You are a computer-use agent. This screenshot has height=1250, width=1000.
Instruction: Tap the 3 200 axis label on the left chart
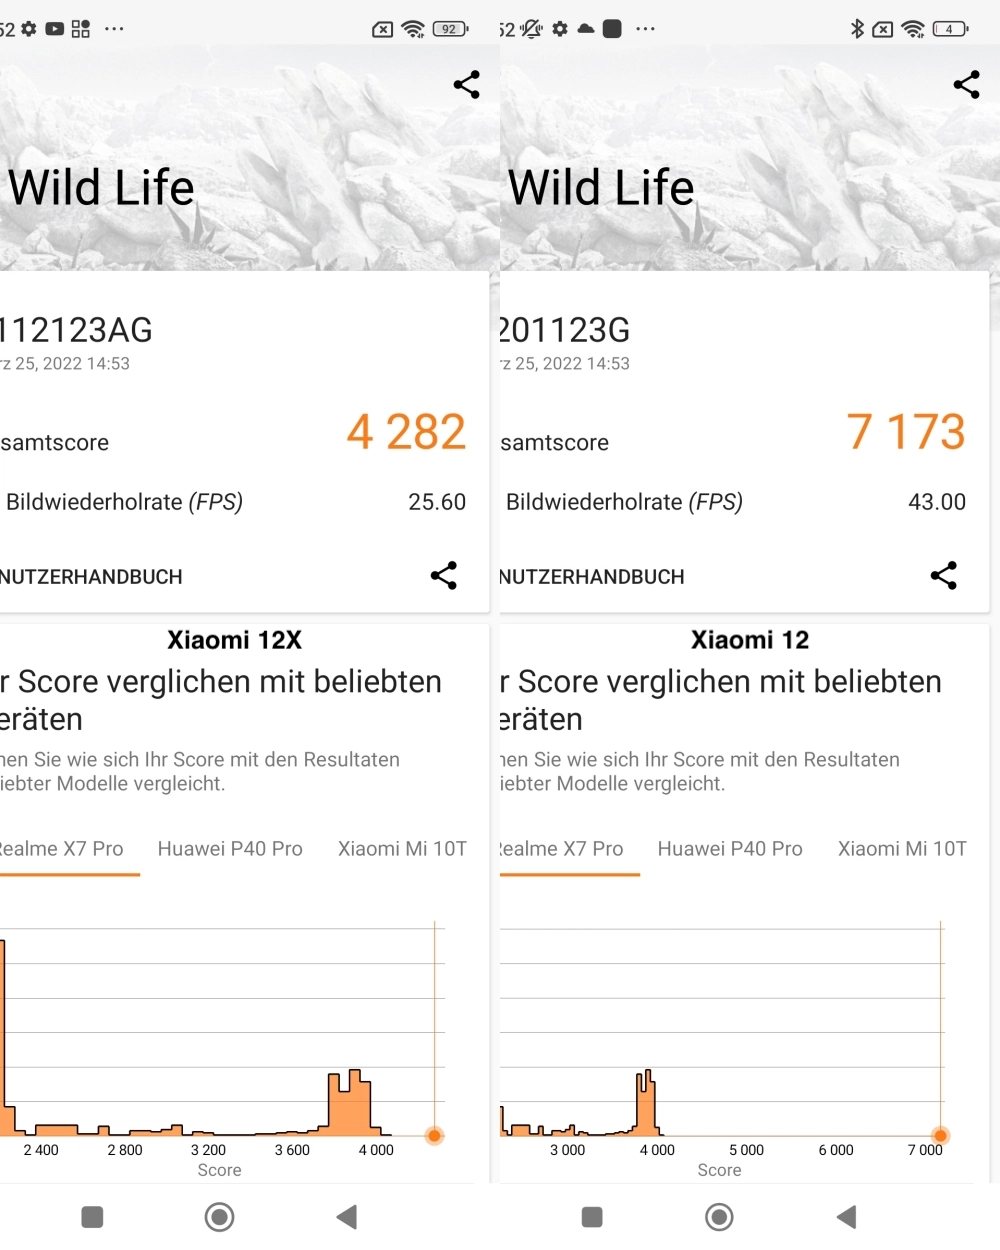tap(208, 1150)
